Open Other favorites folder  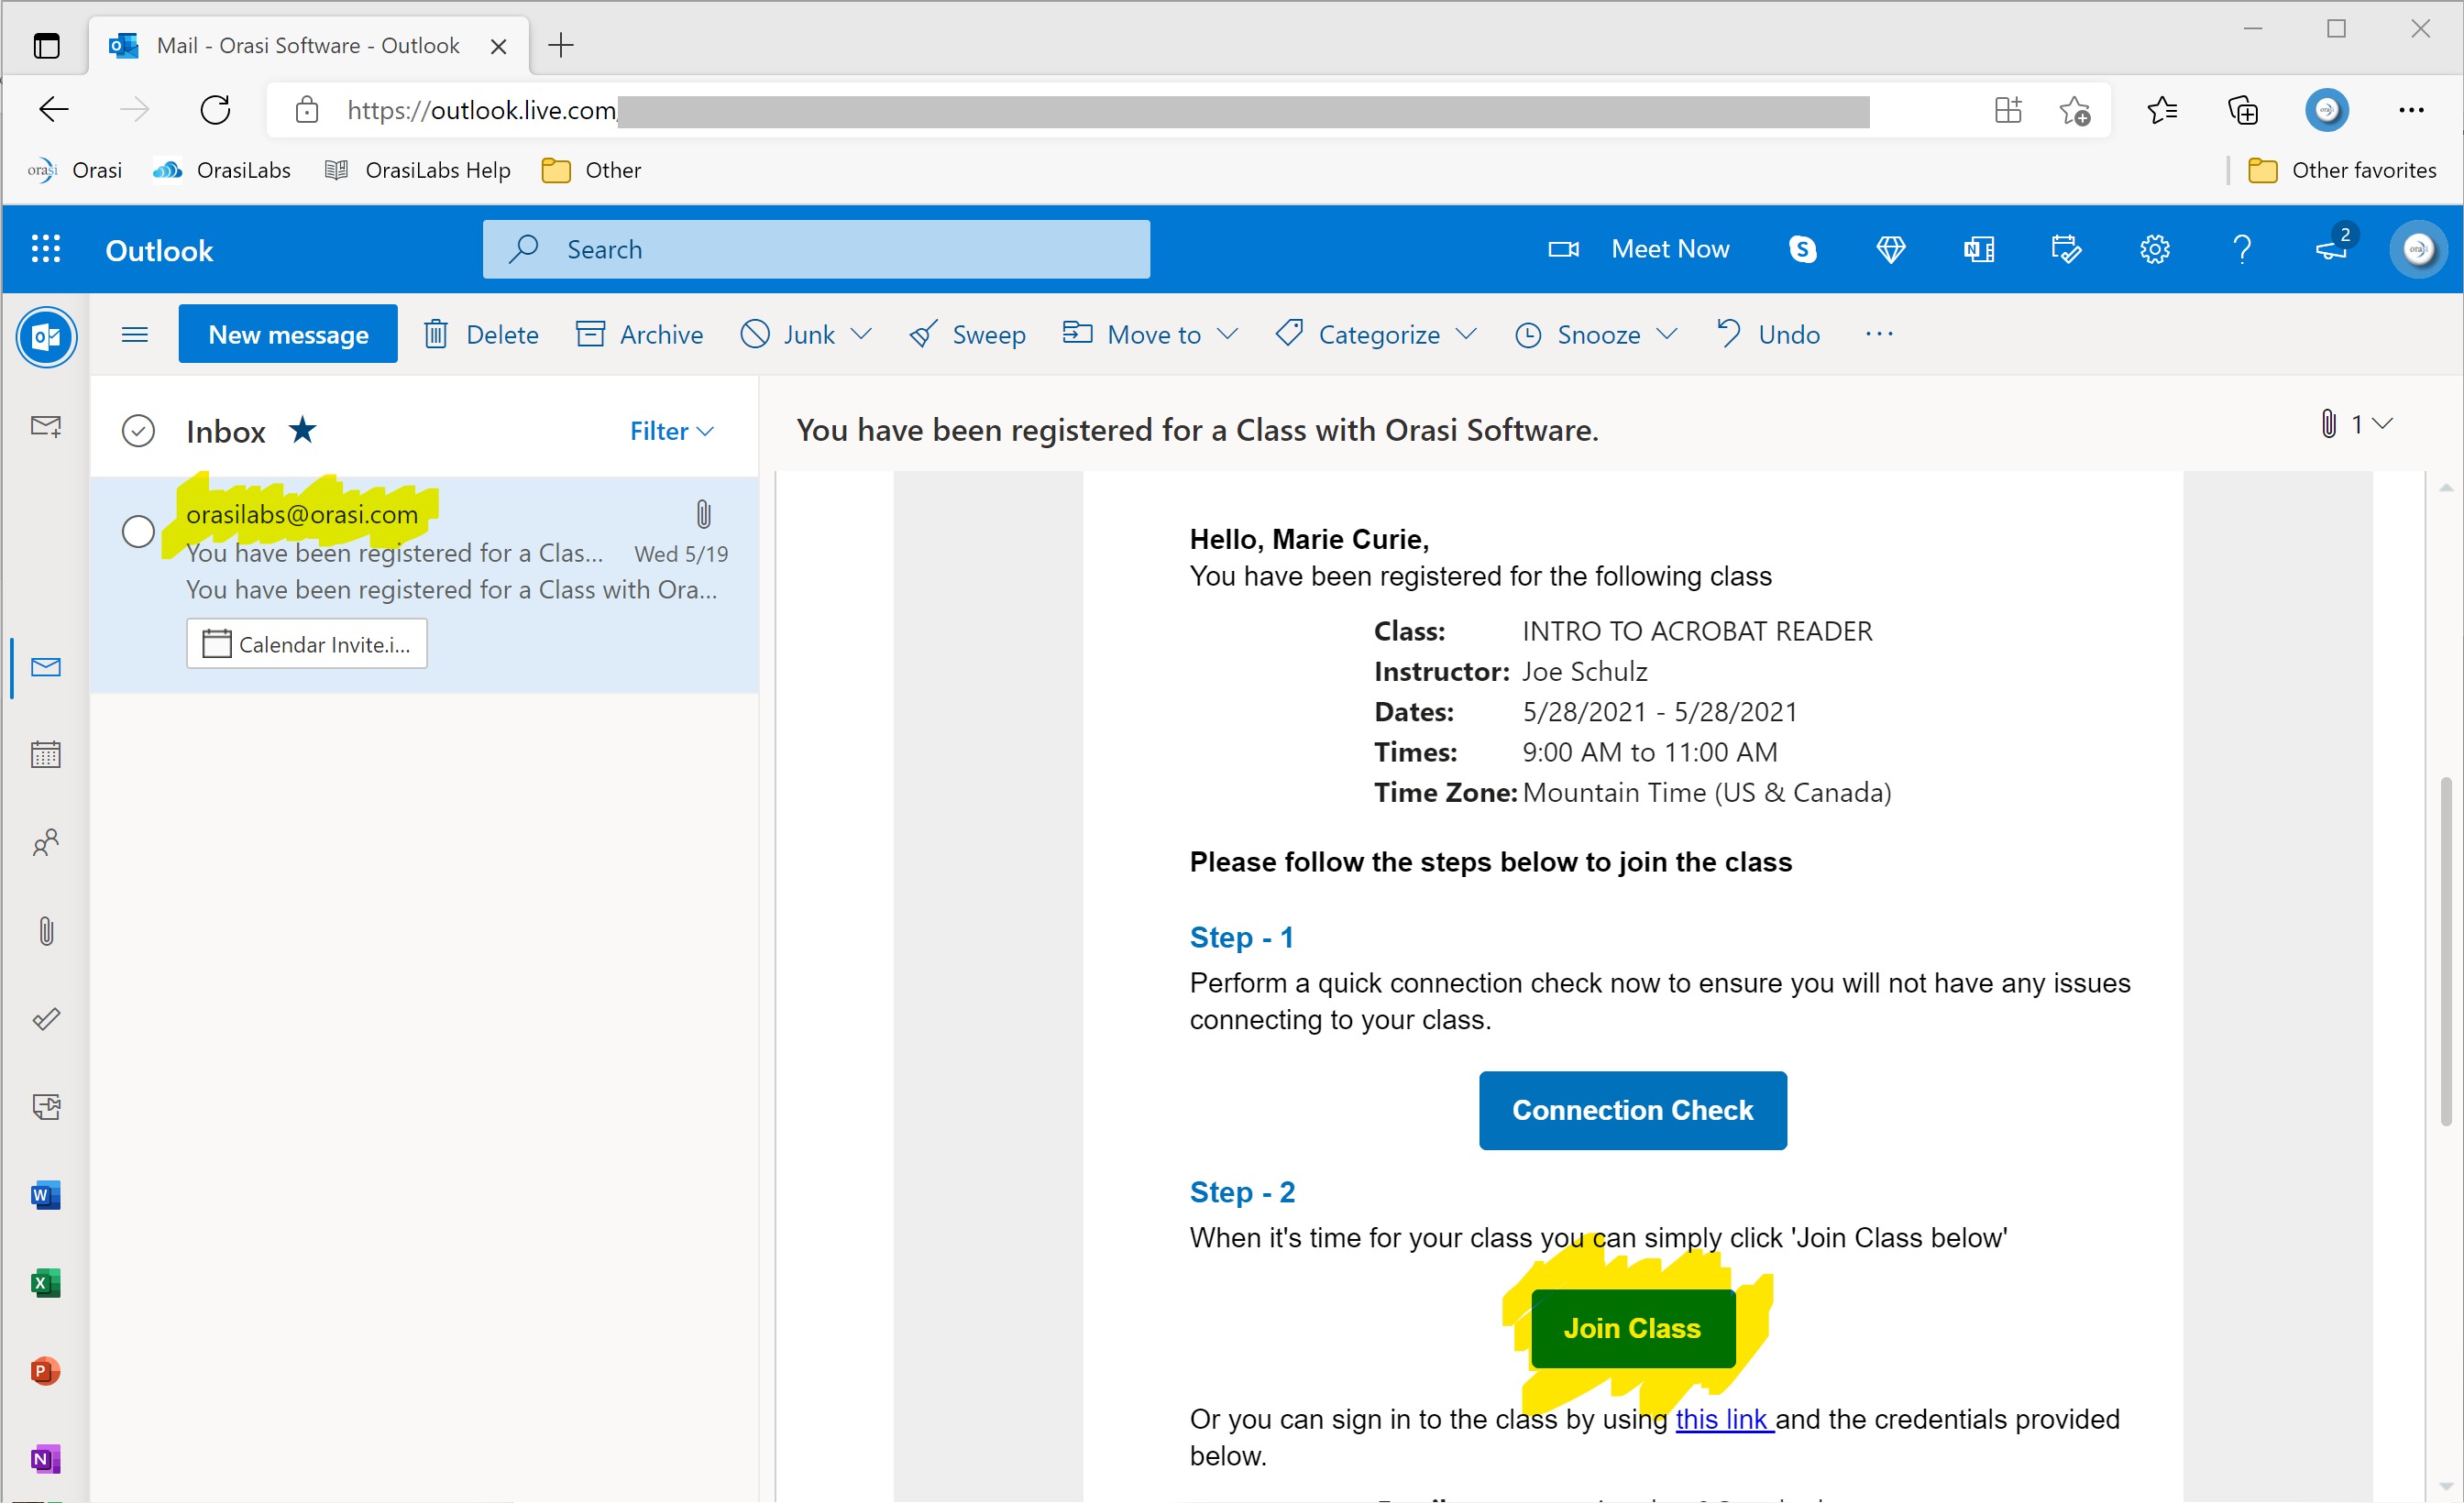tap(2342, 170)
